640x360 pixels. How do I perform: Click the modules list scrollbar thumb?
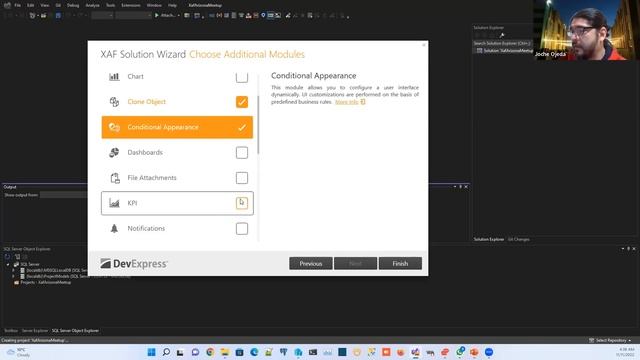pyautogui.click(x=258, y=125)
